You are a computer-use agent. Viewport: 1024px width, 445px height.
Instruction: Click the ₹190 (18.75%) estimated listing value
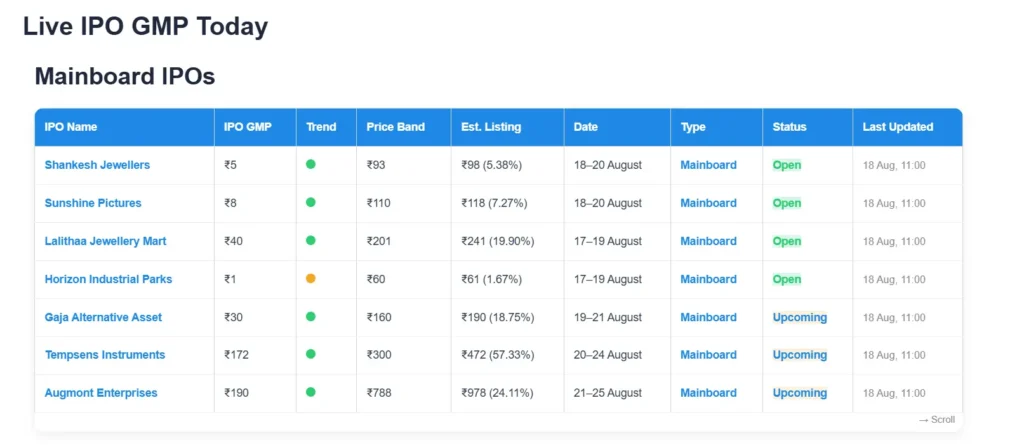498,317
